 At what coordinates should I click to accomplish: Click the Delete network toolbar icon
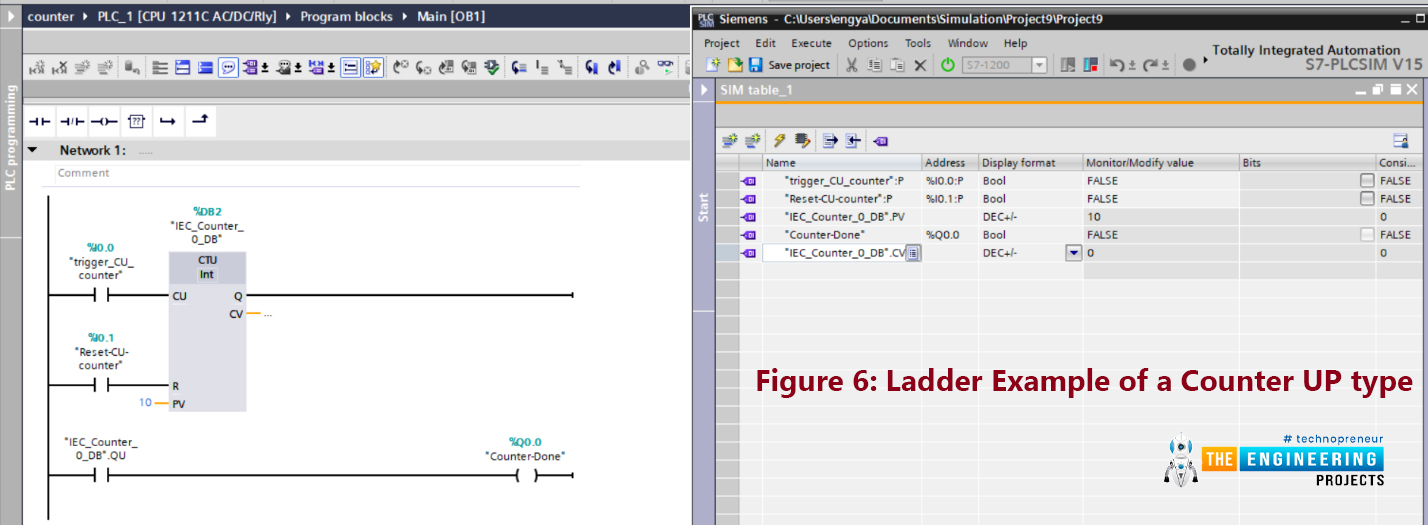click(61, 68)
